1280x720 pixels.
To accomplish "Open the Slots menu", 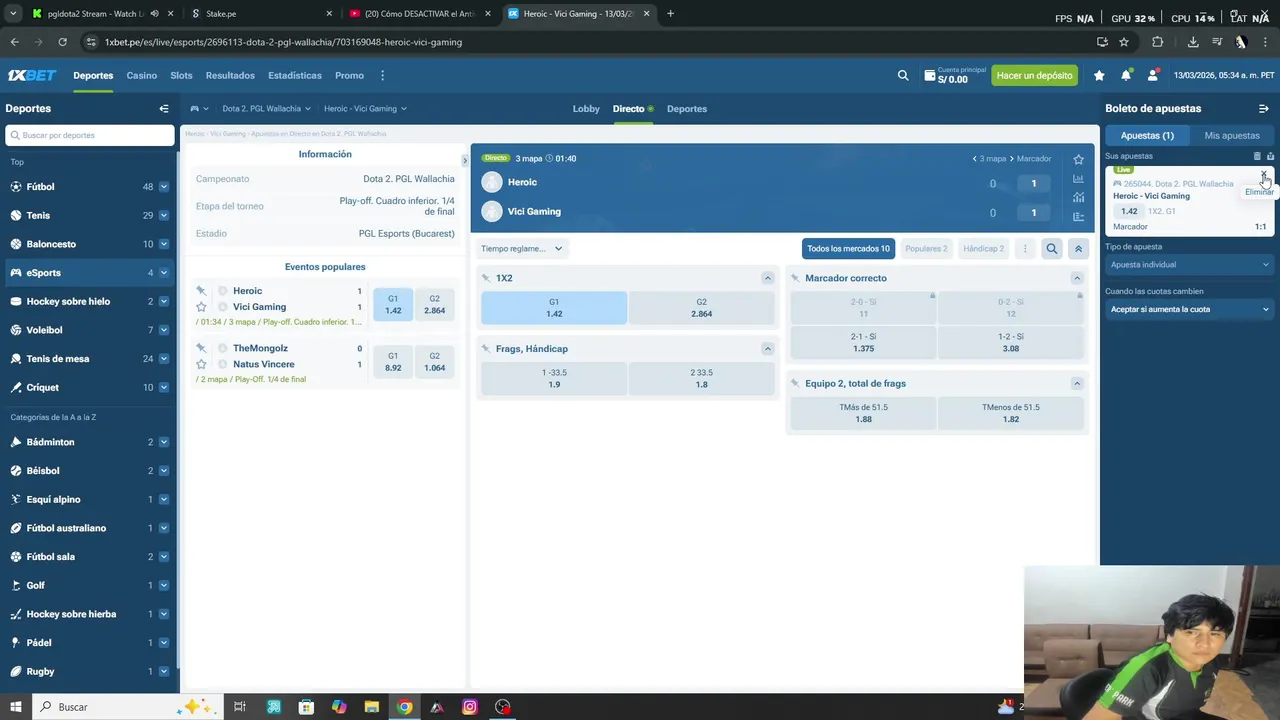I will pos(181,75).
